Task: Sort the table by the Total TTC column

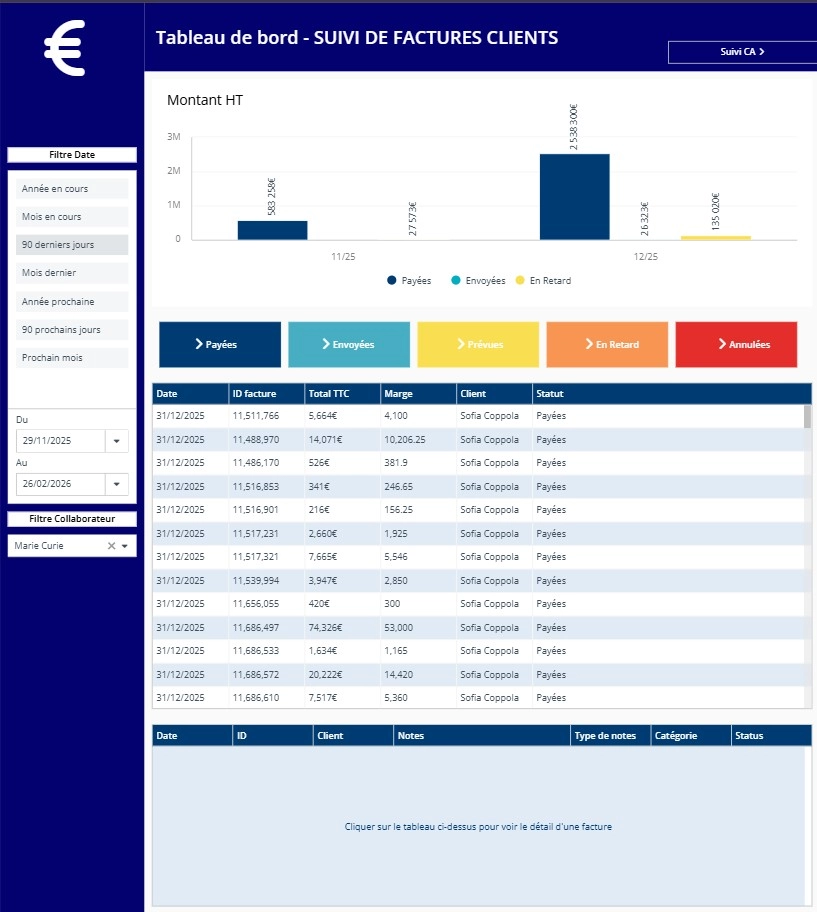Action: point(328,393)
